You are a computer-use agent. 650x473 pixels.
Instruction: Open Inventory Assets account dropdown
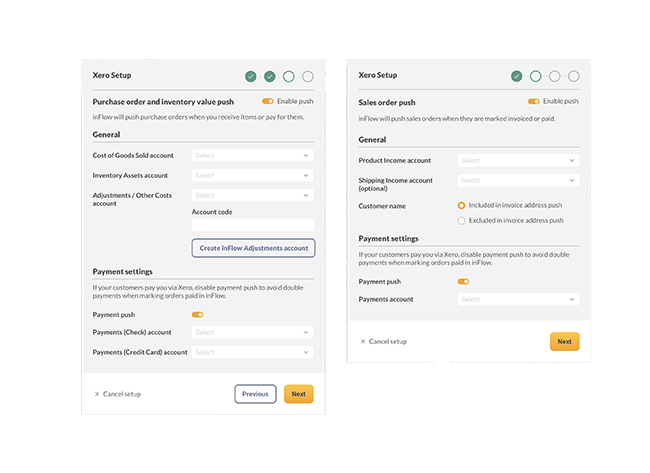click(x=252, y=175)
